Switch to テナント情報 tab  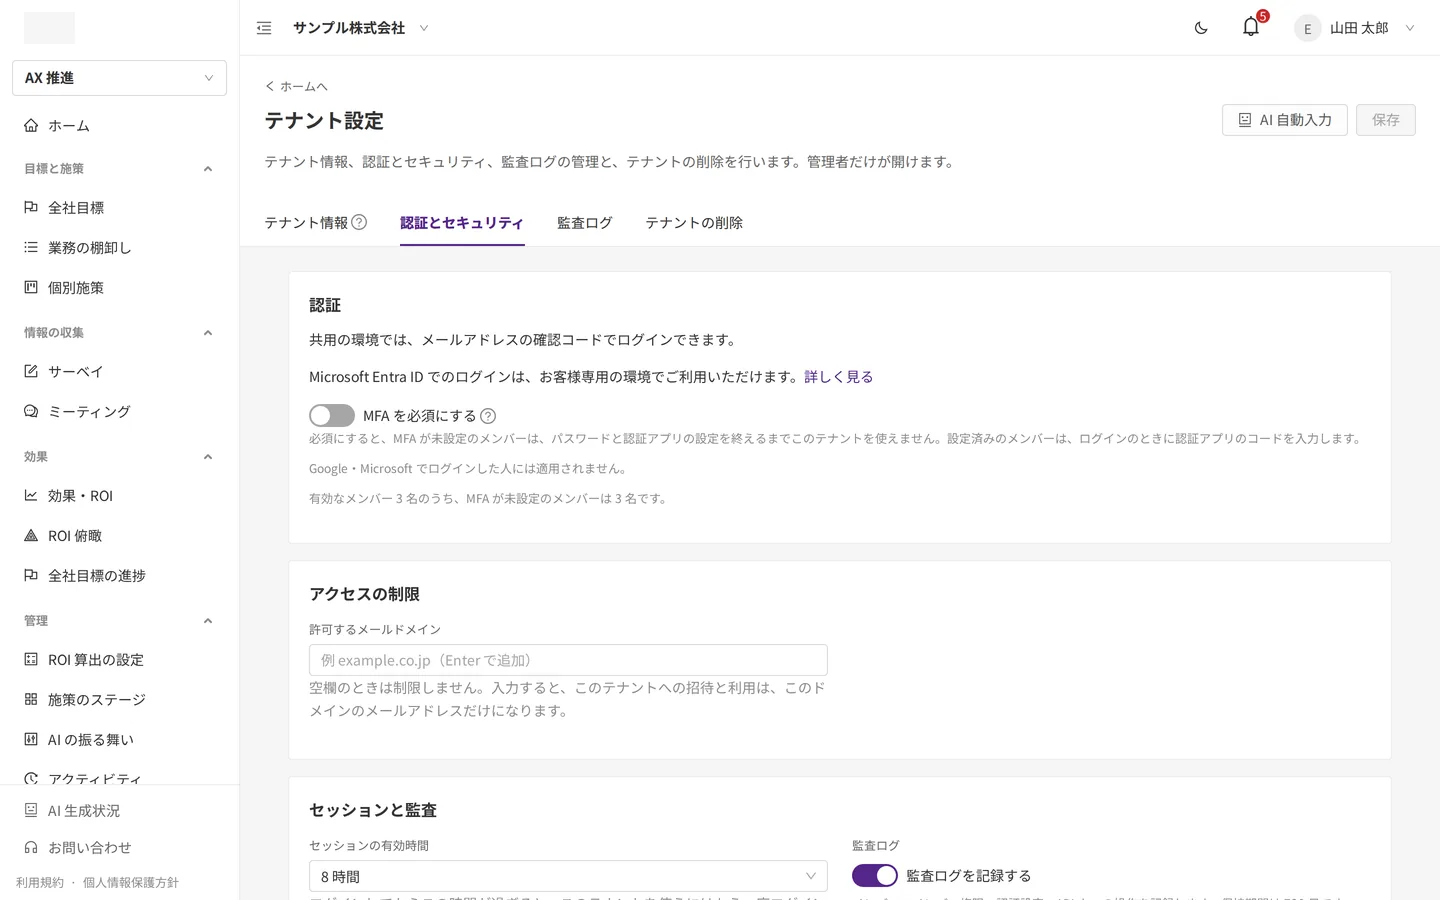pos(306,223)
